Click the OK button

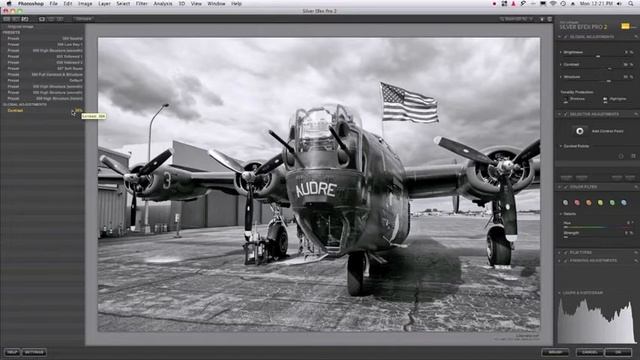(x=618, y=352)
